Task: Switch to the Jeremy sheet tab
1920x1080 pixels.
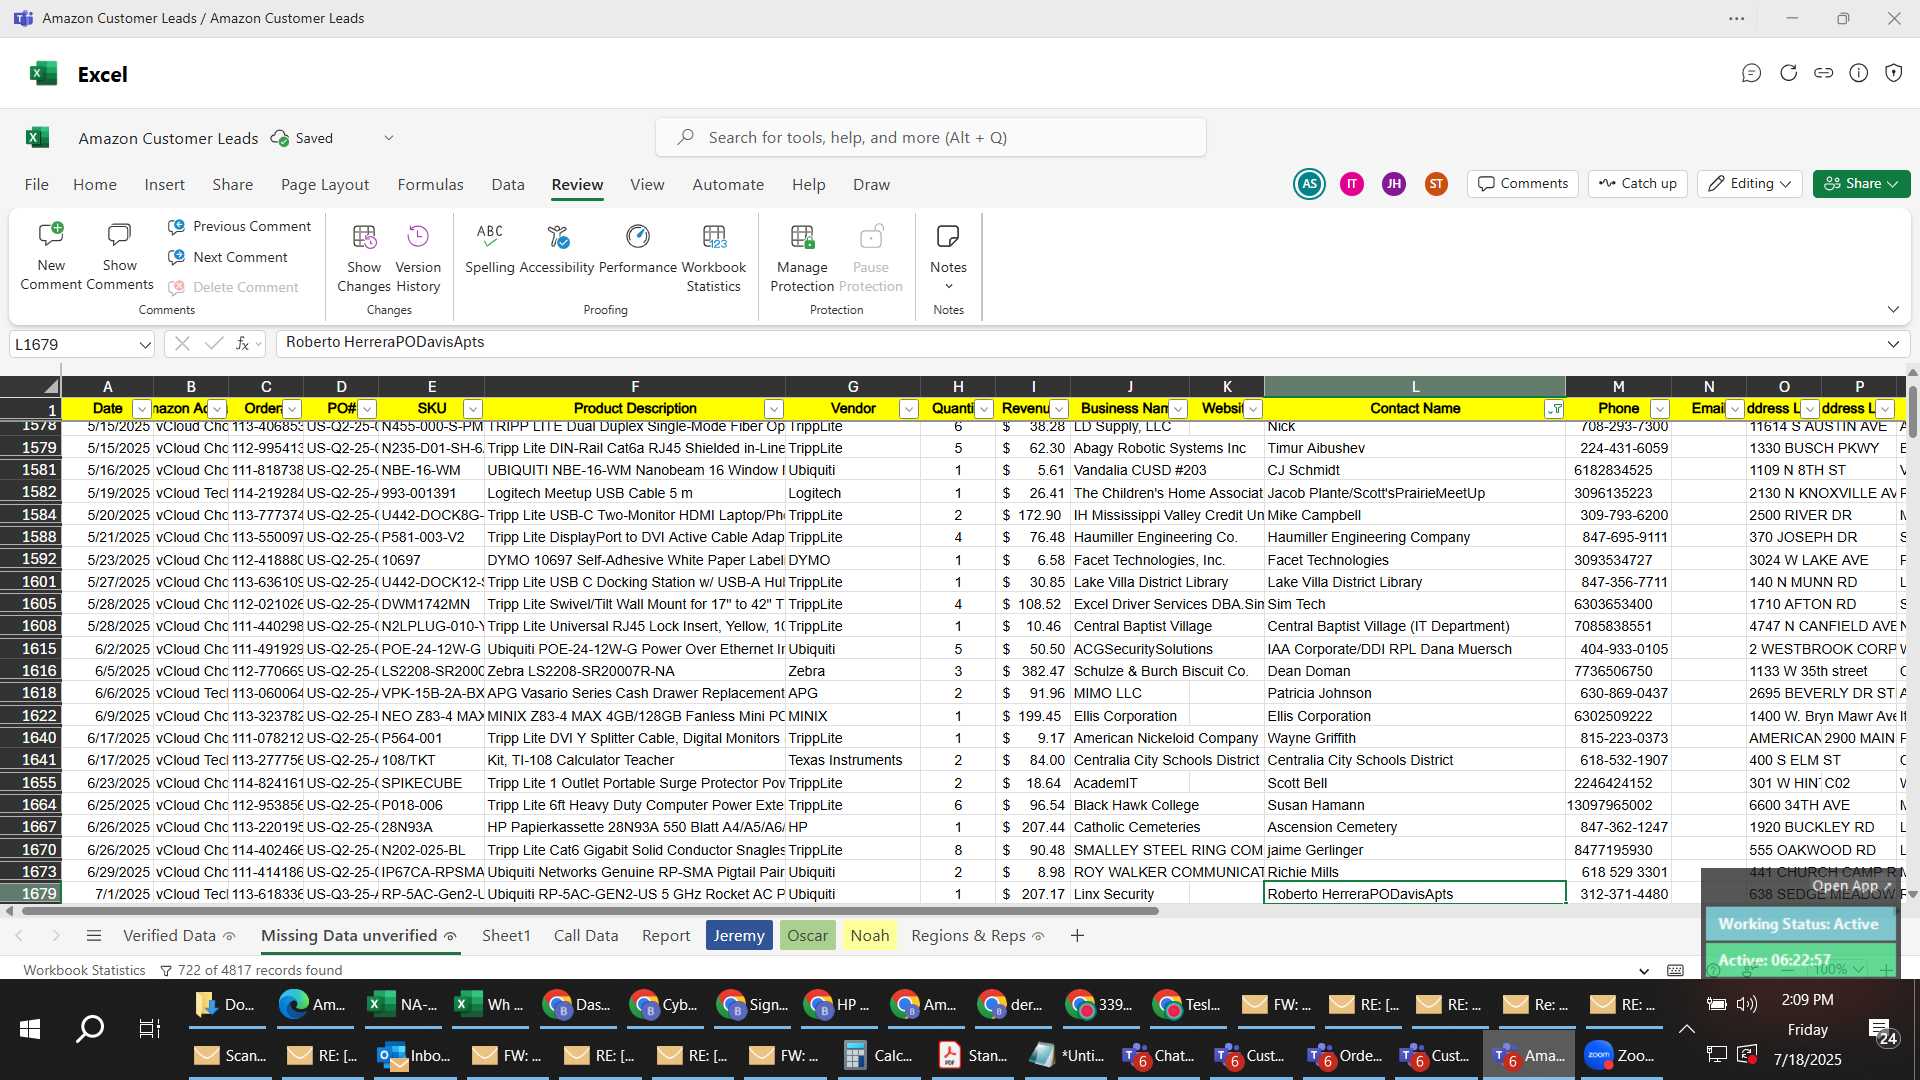Action: click(739, 936)
